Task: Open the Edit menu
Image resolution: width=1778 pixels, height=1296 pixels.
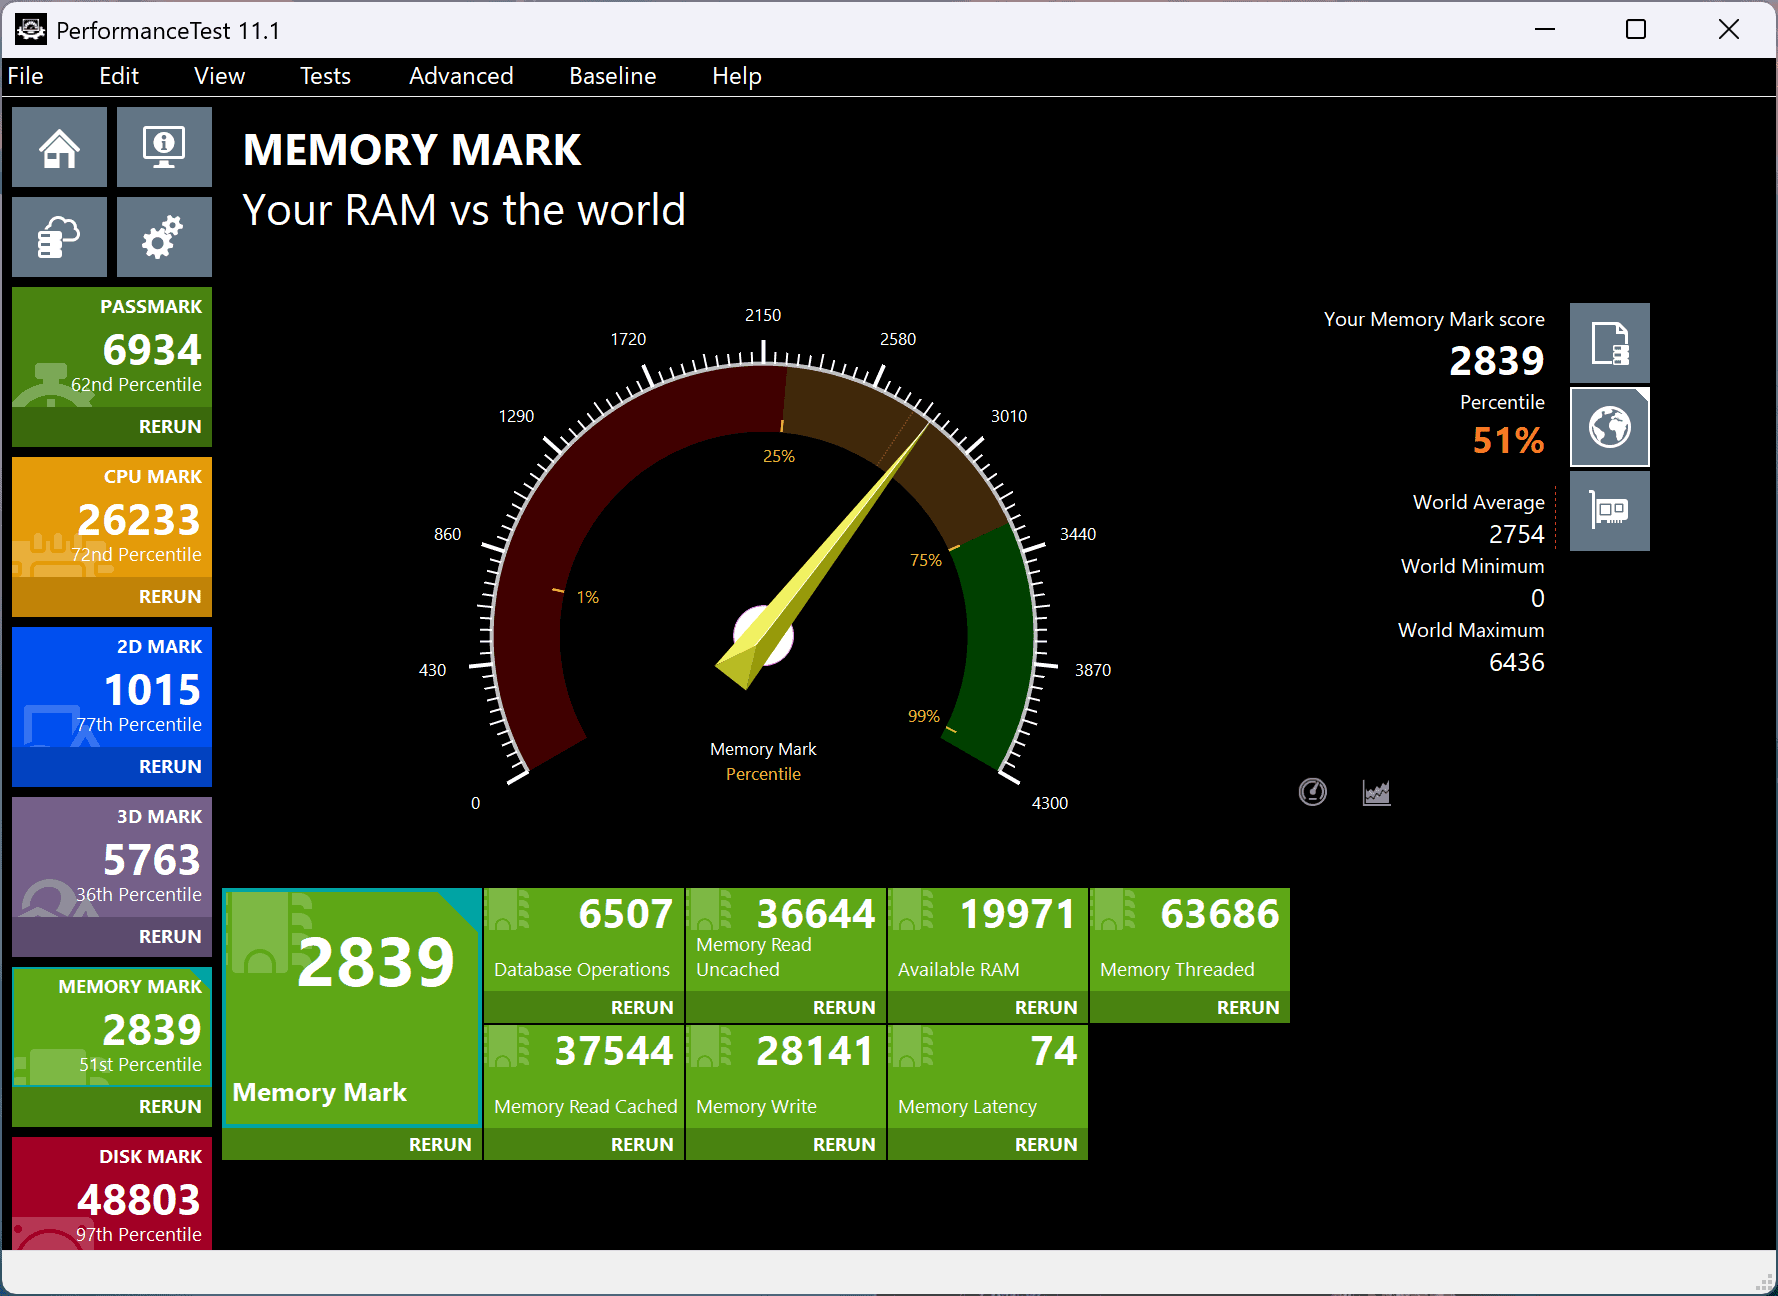Action: pyautogui.click(x=119, y=76)
